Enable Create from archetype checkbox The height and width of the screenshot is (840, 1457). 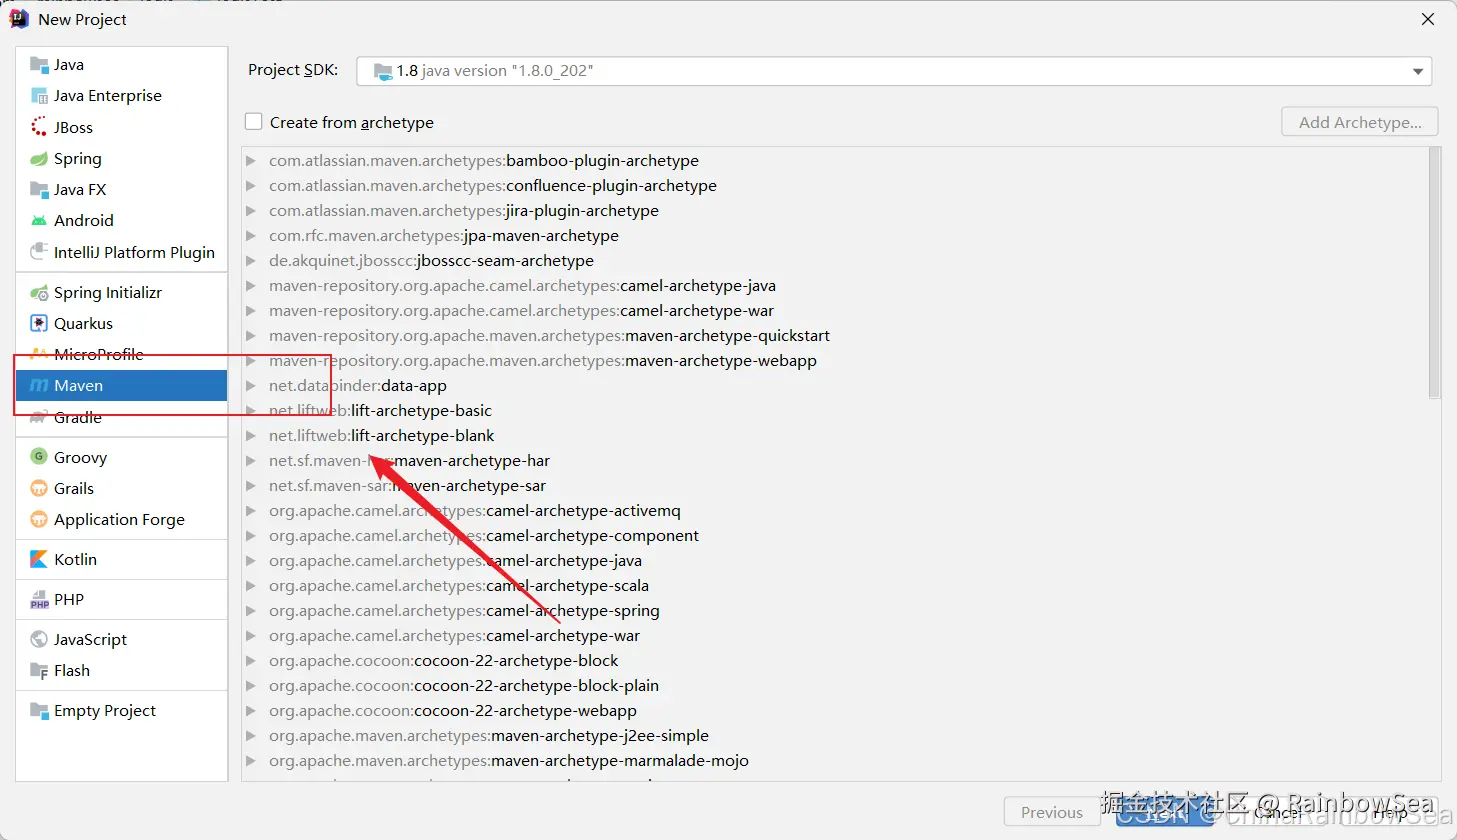click(254, 122)
